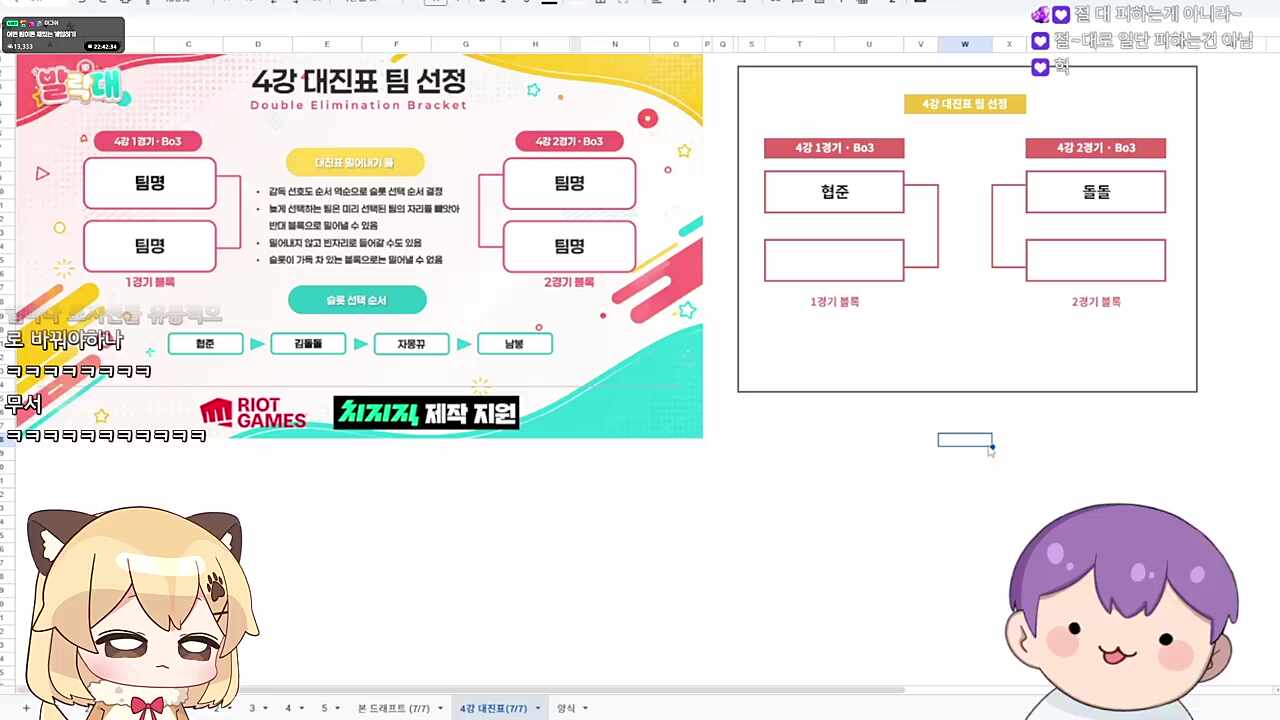Screen dimensions: 1280x720
Task: Select column F header
Action: pos(395,44)
